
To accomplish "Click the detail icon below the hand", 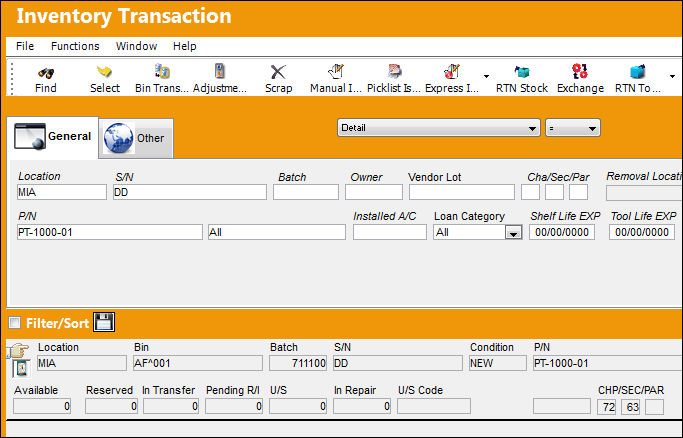I will pyautogui.click(x=21, y=368).
